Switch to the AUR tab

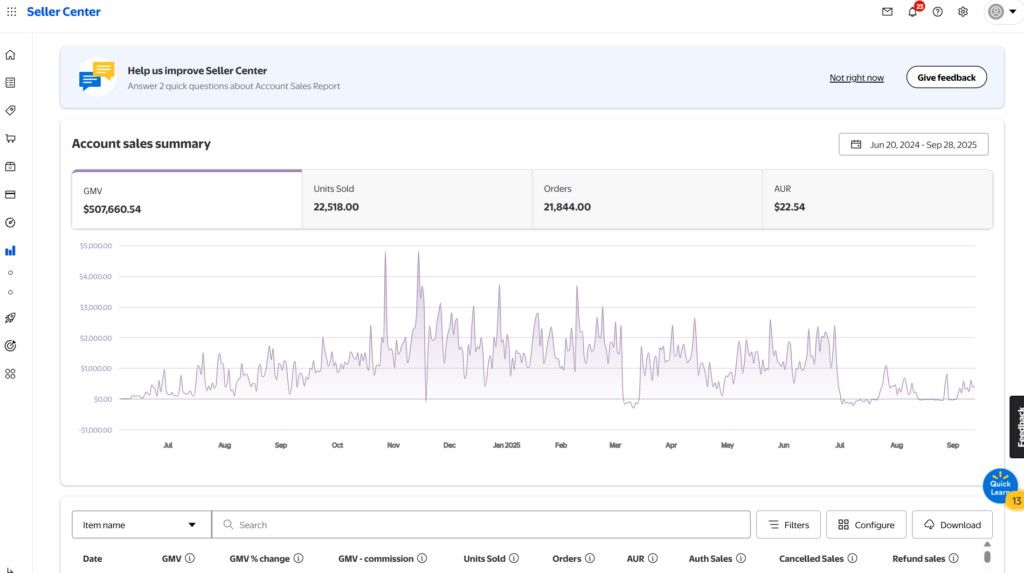click(877, 198)
